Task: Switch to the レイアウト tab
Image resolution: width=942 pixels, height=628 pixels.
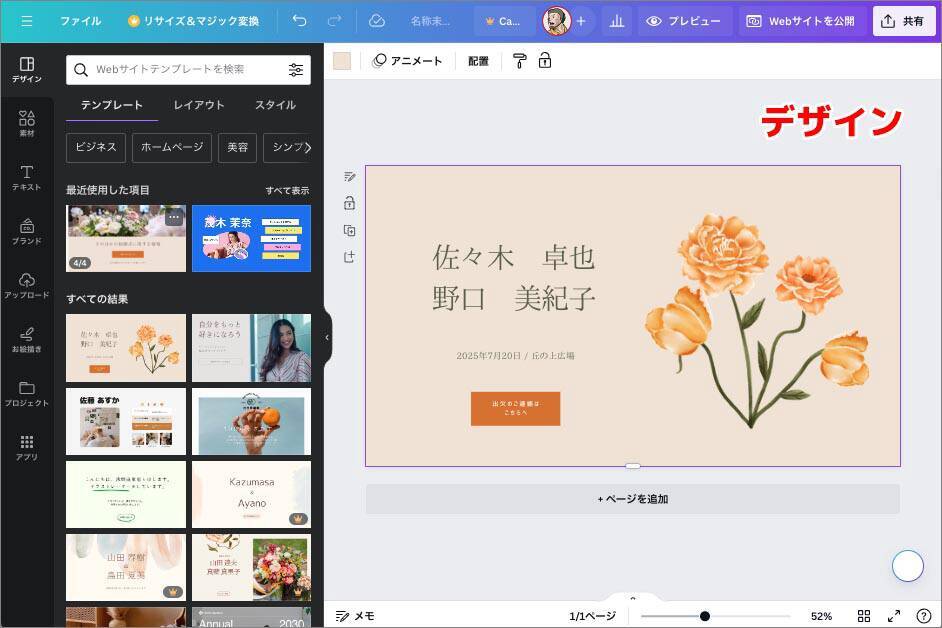Action: point(199,105)
